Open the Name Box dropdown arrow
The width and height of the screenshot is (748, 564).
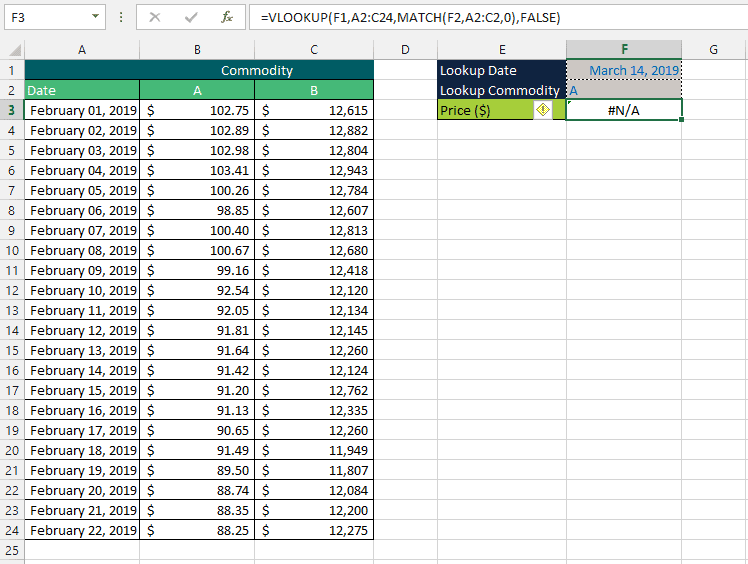95,17
